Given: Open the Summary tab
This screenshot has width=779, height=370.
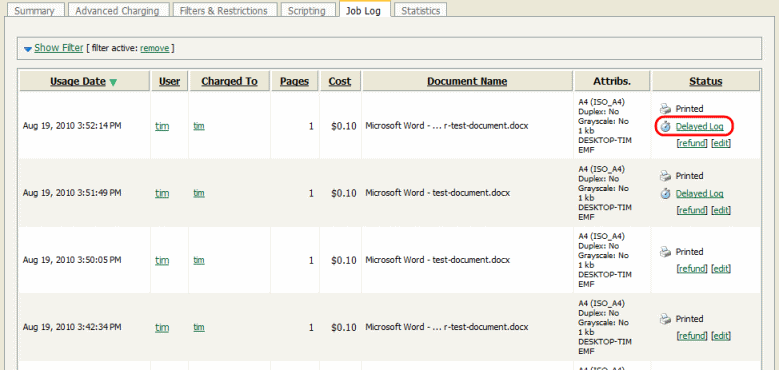Looking at the screenshot, I should pos(35,10).
